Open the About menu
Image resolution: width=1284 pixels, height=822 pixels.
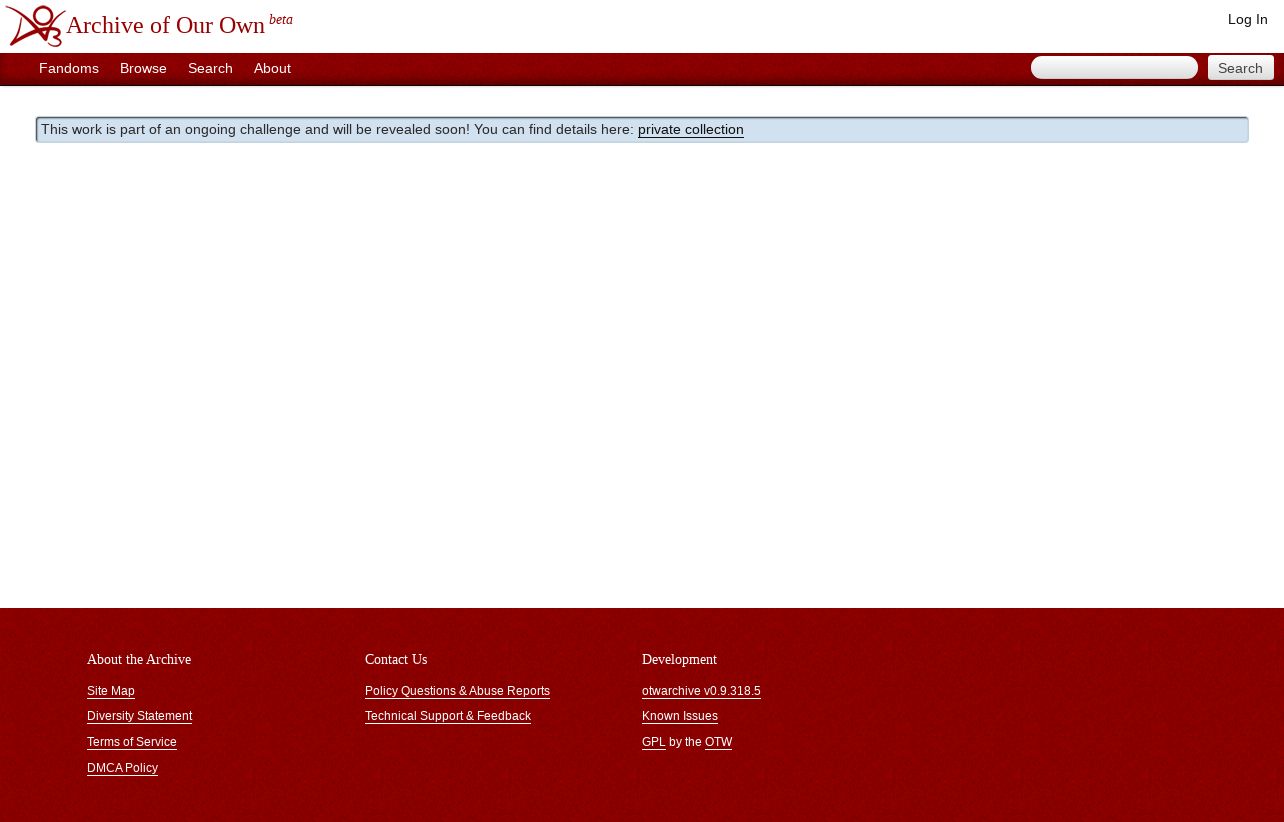(x=272, y=68)
